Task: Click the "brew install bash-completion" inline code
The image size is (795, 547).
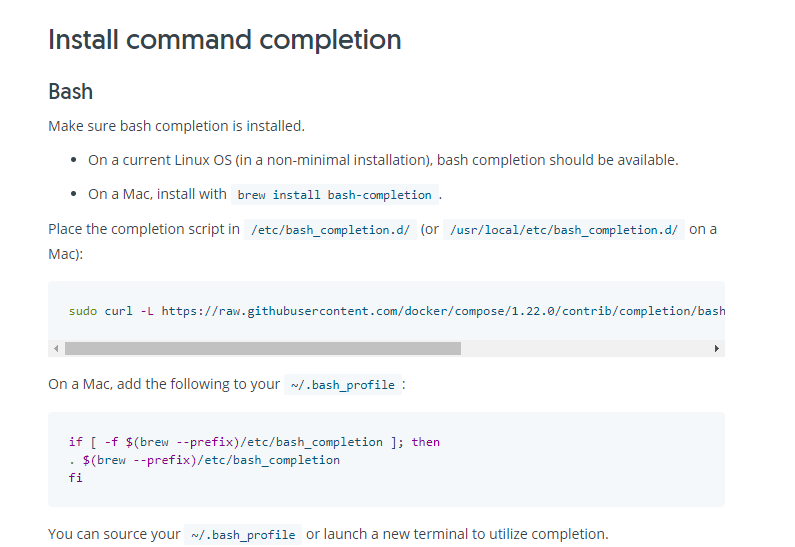Action: click(334, 195)
